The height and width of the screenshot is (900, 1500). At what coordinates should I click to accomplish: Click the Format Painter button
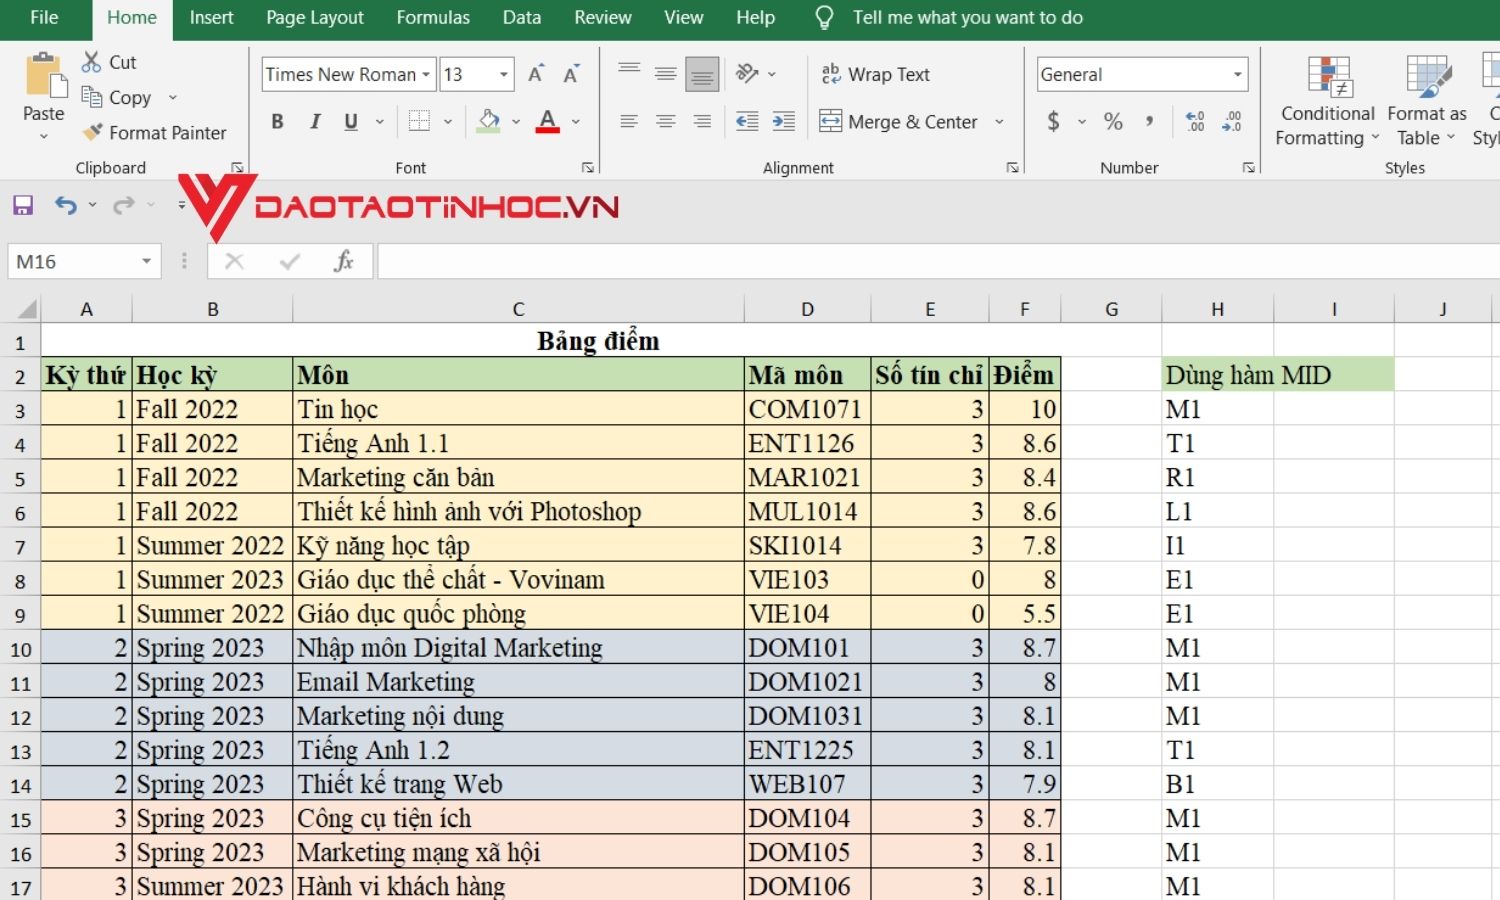155,132
